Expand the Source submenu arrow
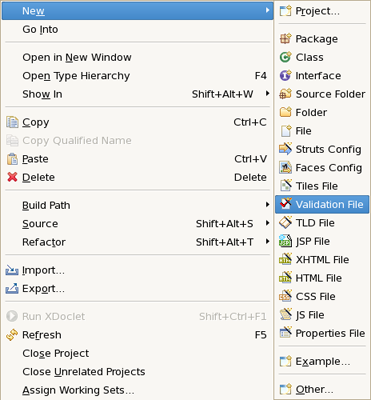The image size is (371, 400). [x=267, y=223]
